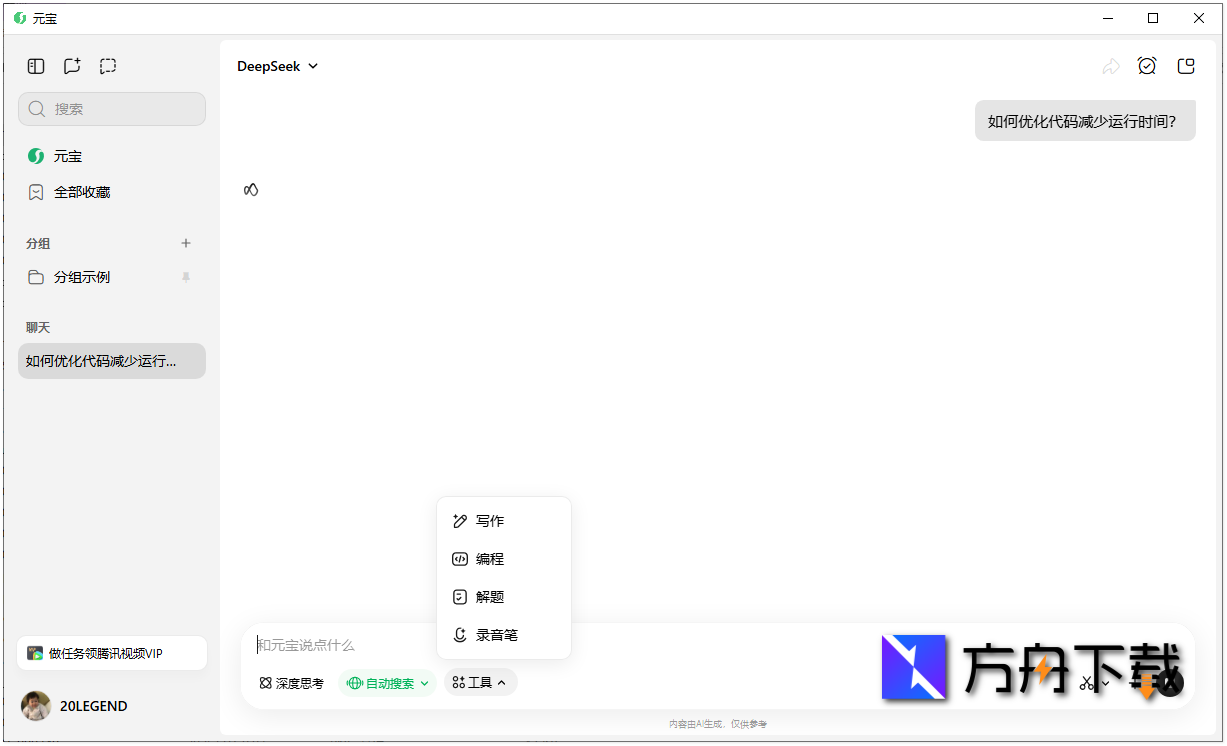Select 录音笔 from the tools menu
The width and height of the screenshot is (1227, 746).
(493, 634)
